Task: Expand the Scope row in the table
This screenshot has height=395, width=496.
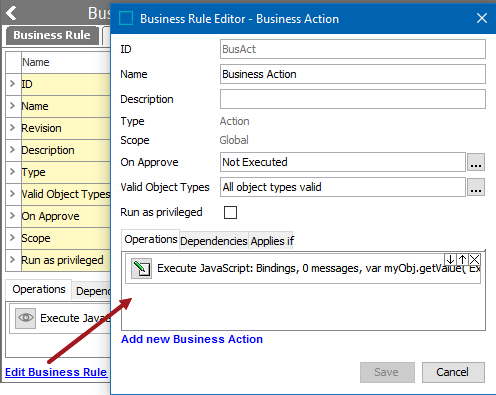Action: point(13,238)
